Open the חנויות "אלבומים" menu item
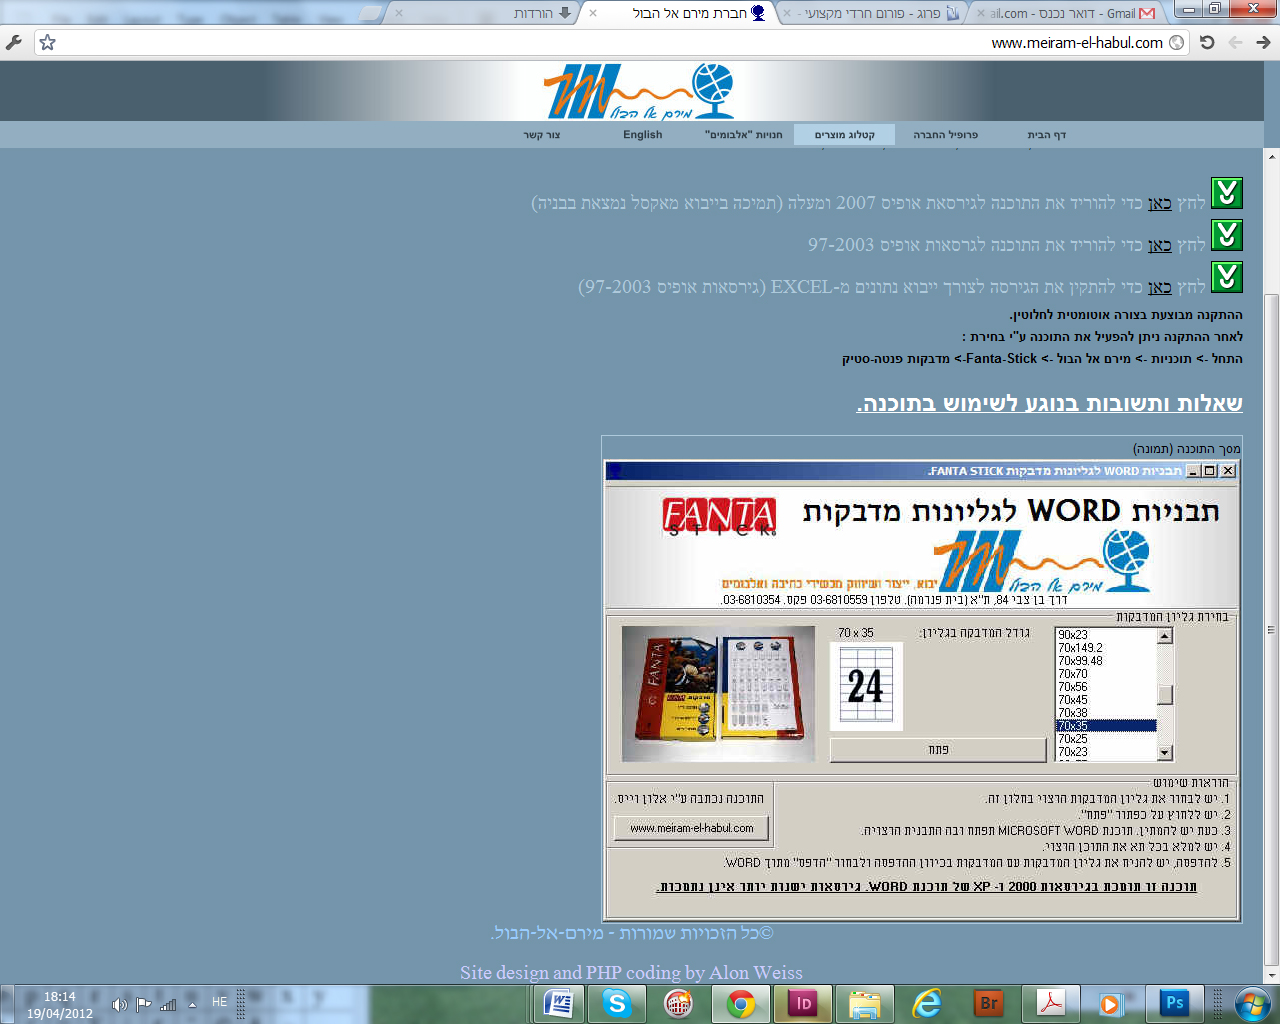The image size is (1280, 1024). 744,135
